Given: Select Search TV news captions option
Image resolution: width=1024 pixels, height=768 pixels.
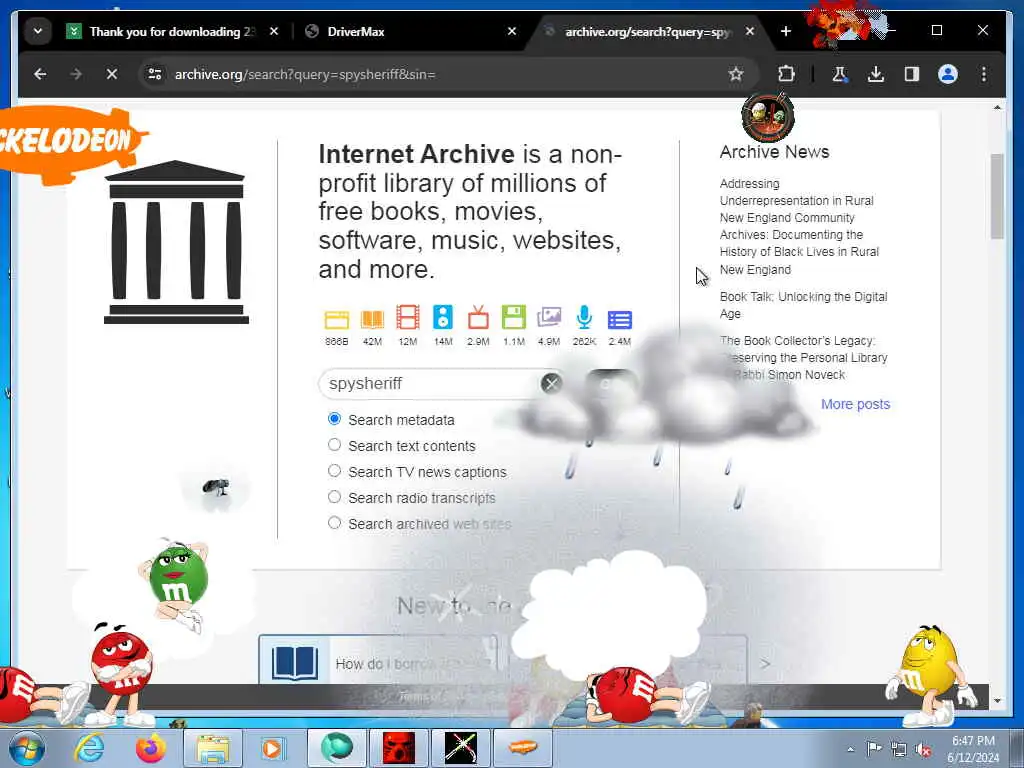Looking at the screenshot, I should point(334,471).
